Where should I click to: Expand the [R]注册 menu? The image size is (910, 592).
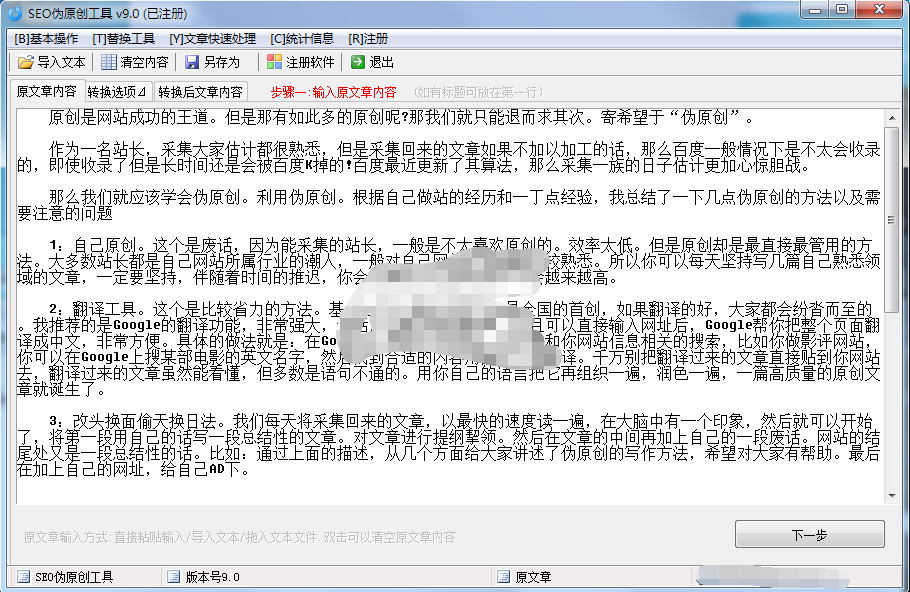(368, 39)
